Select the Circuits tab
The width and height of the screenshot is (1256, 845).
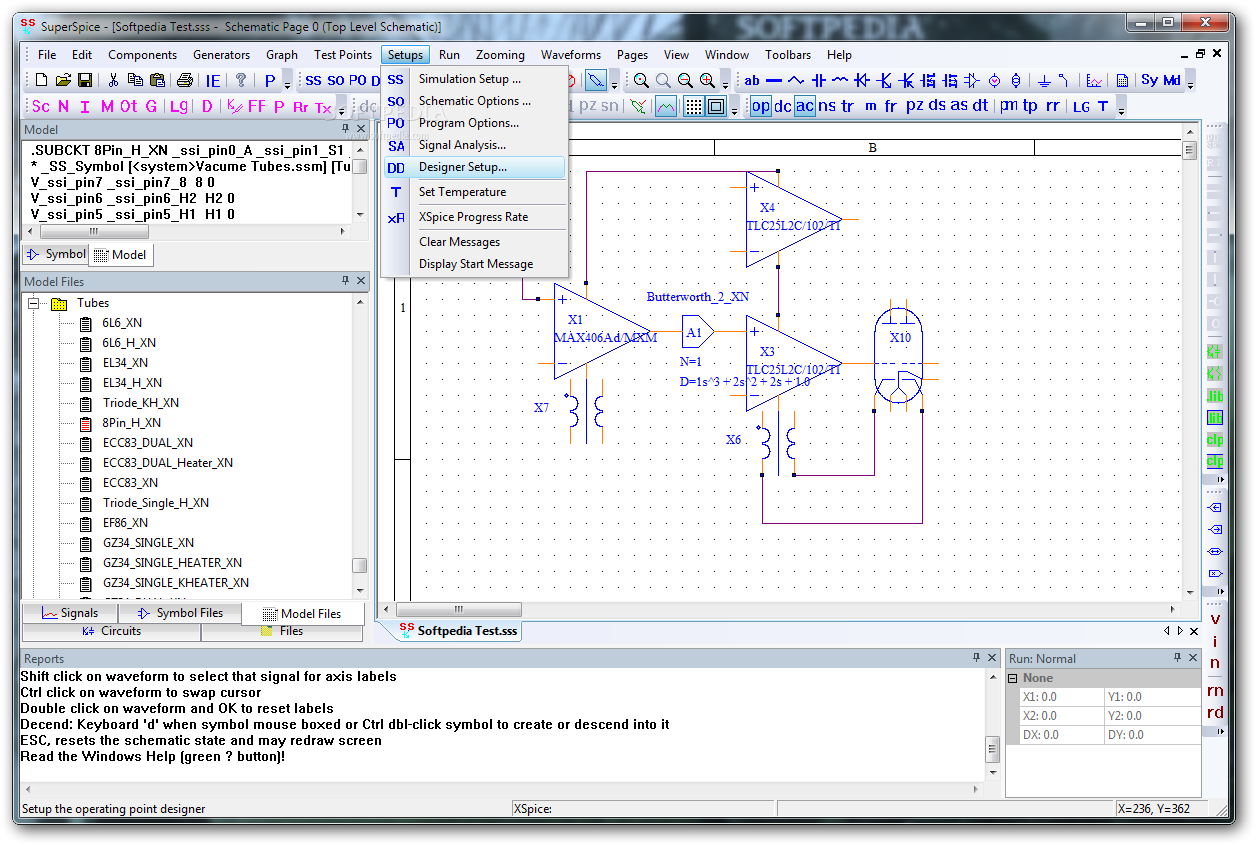112,631
